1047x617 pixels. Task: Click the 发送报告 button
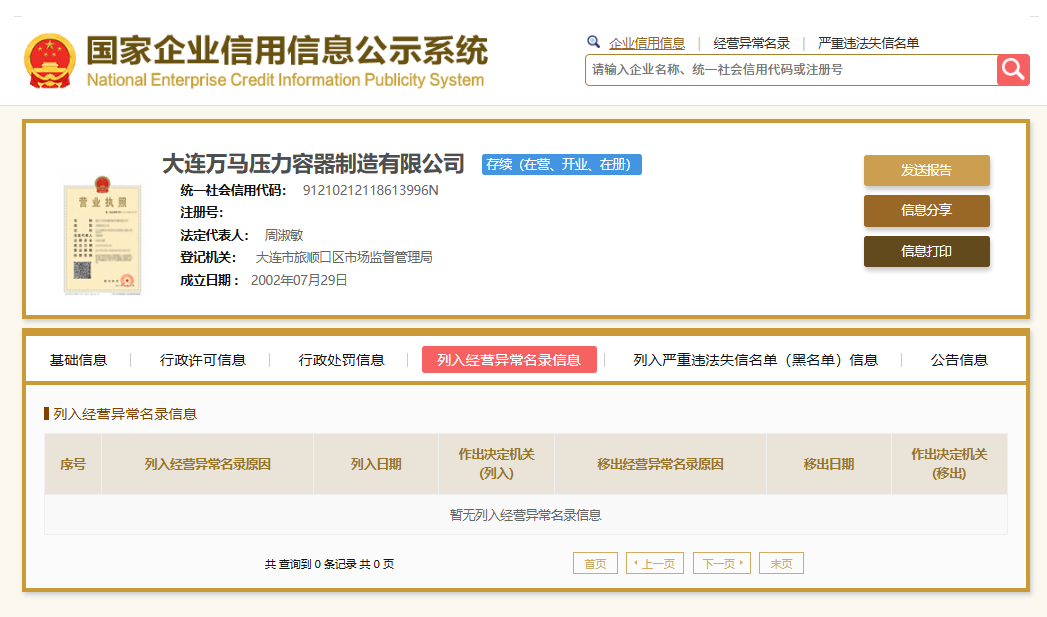coord(927,170)
